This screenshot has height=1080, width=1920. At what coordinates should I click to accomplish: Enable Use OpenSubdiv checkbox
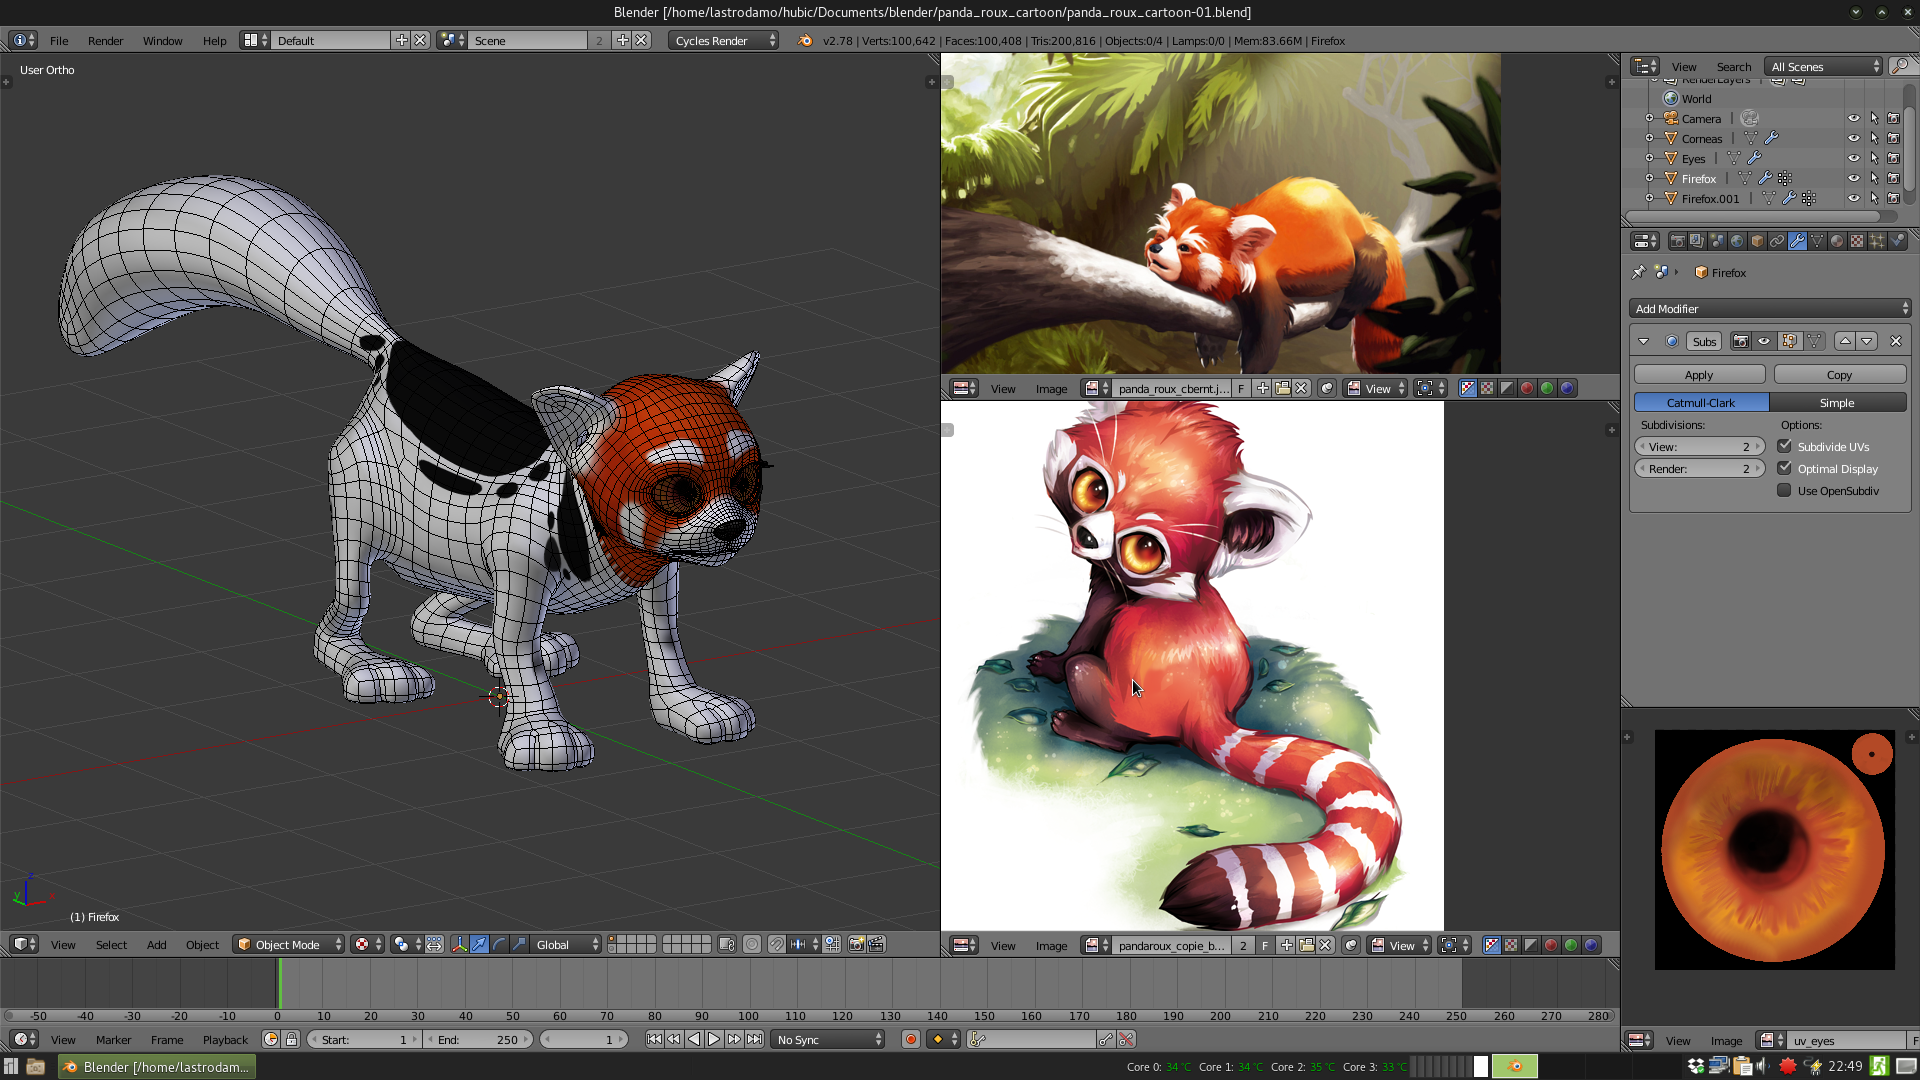[x=1784, y=490]
